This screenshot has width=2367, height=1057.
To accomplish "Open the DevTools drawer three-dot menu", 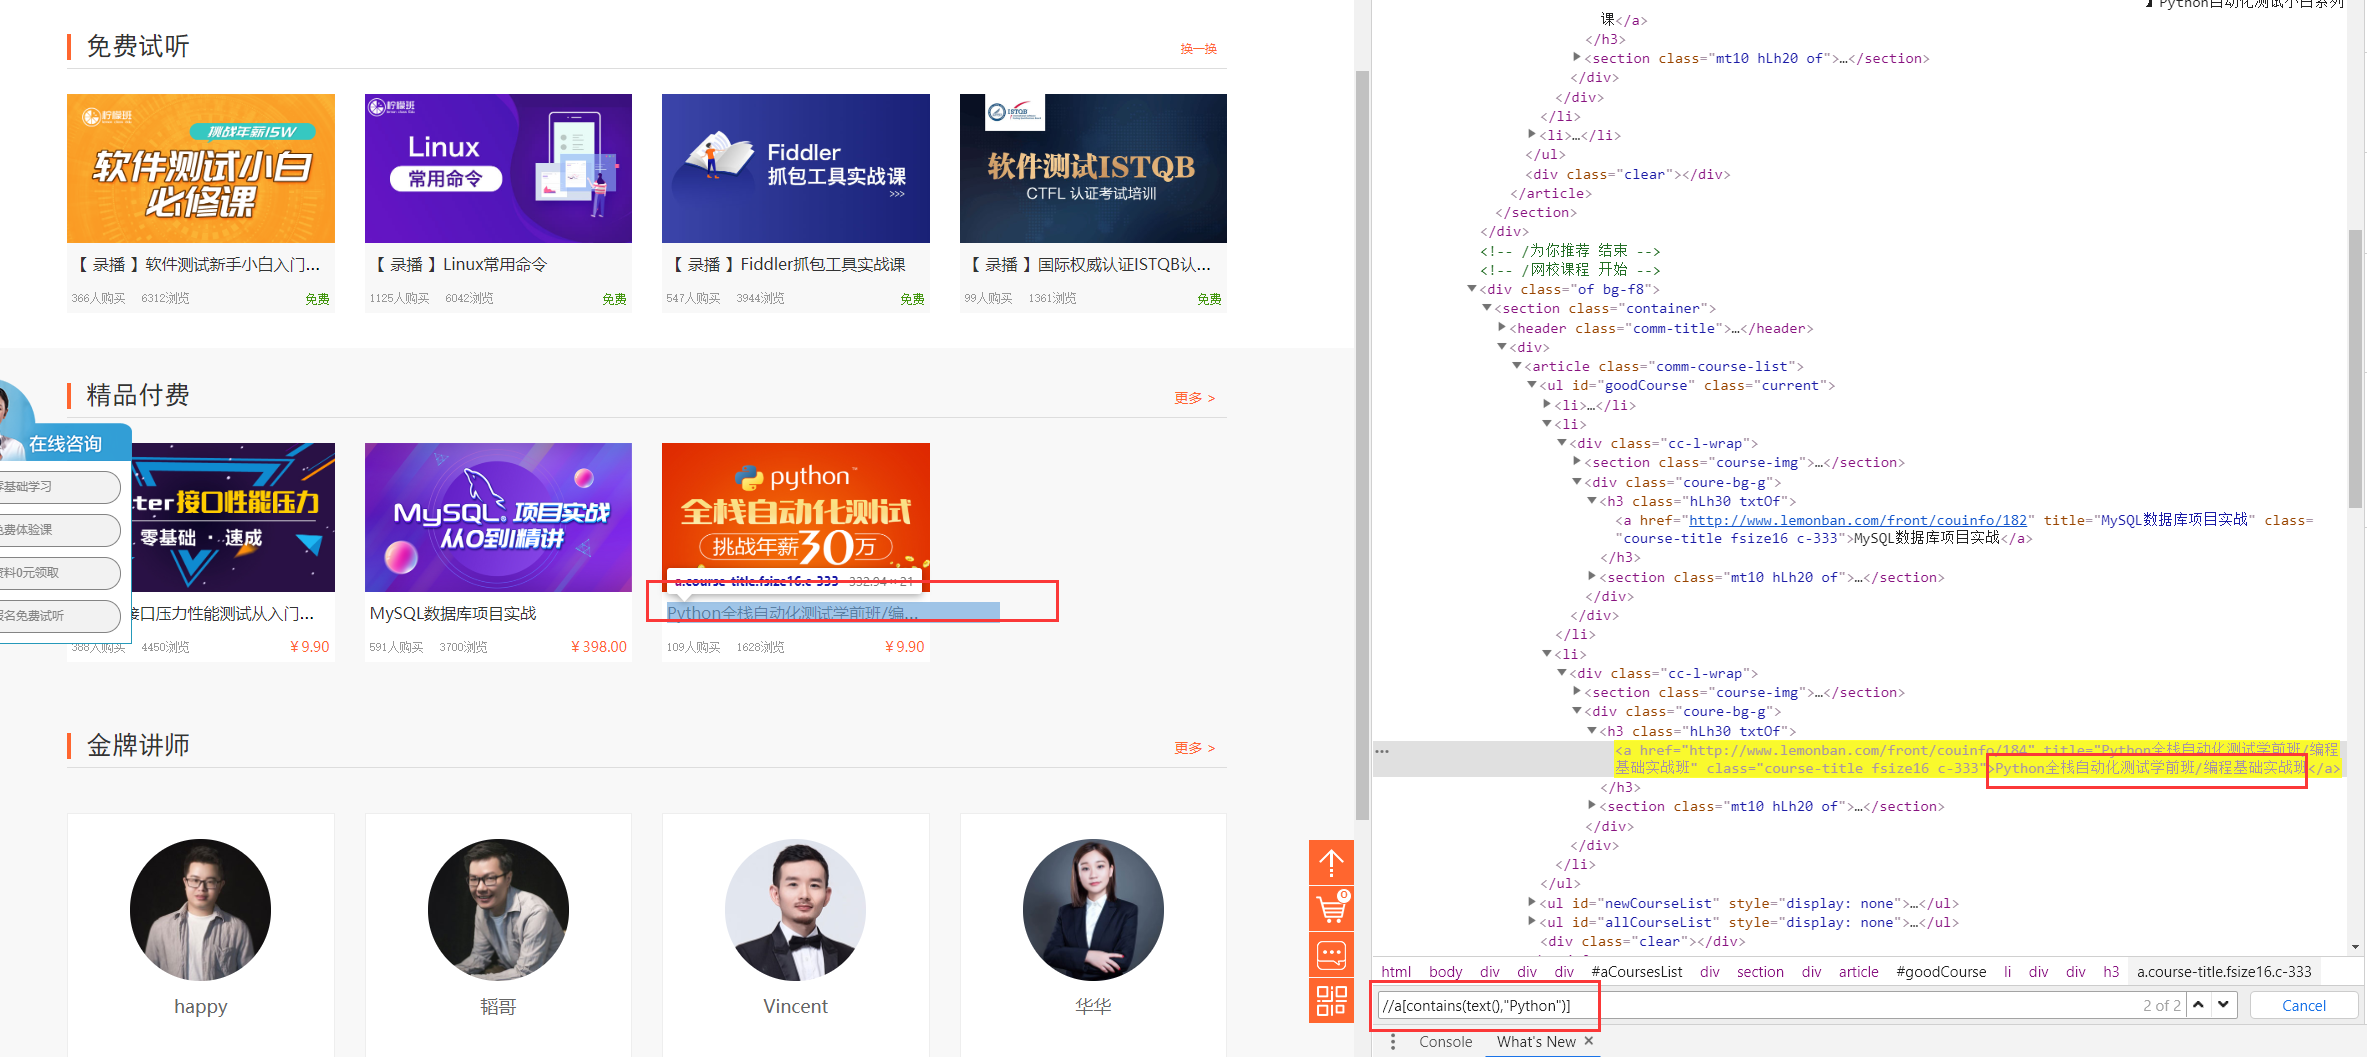I will (x=1392, y=1042).
